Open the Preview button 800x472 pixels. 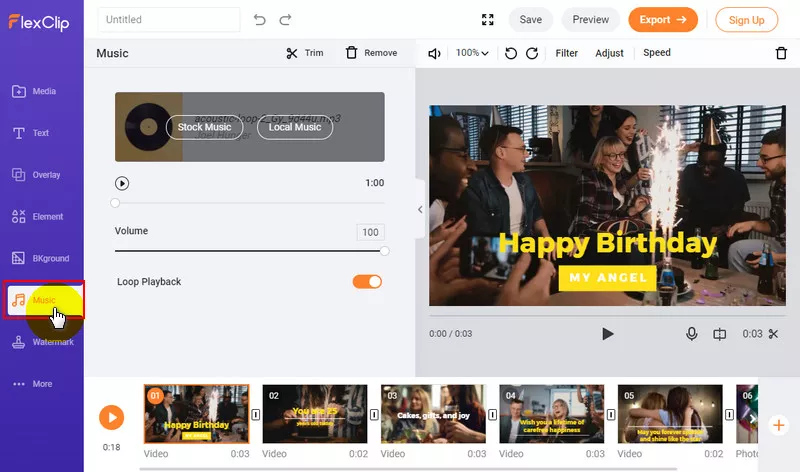click(x=590, y=19)
